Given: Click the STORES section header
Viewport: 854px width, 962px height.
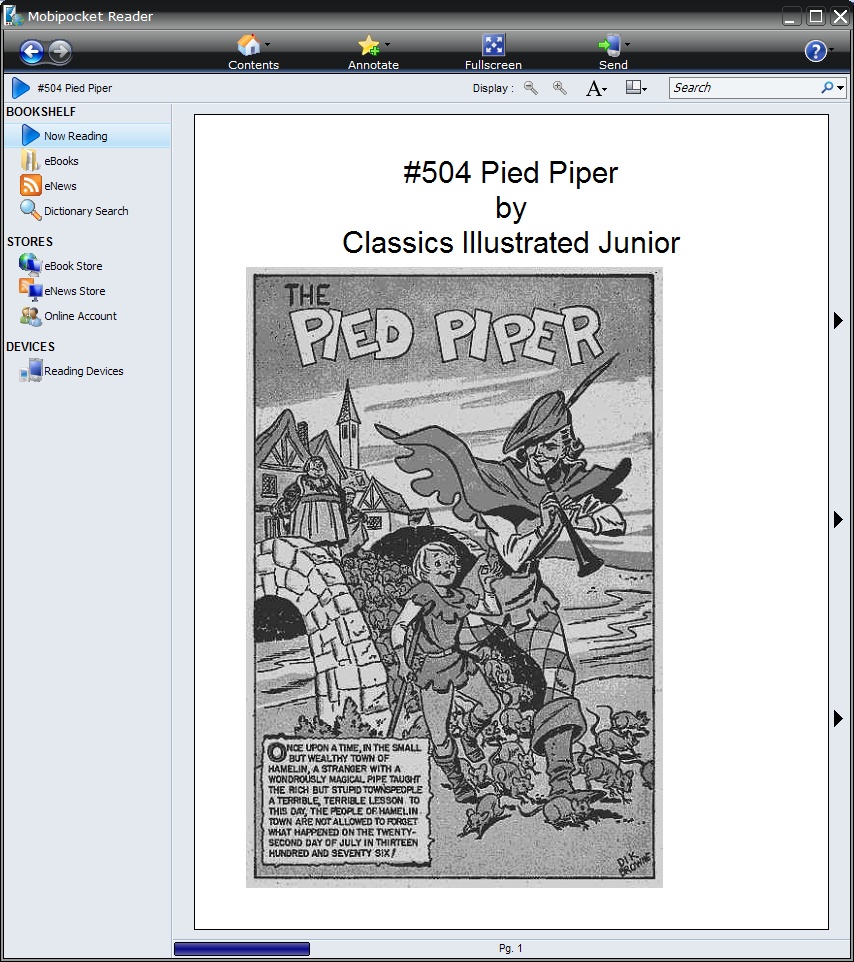Looking at the screenshot, I should [x=30, y=242].
